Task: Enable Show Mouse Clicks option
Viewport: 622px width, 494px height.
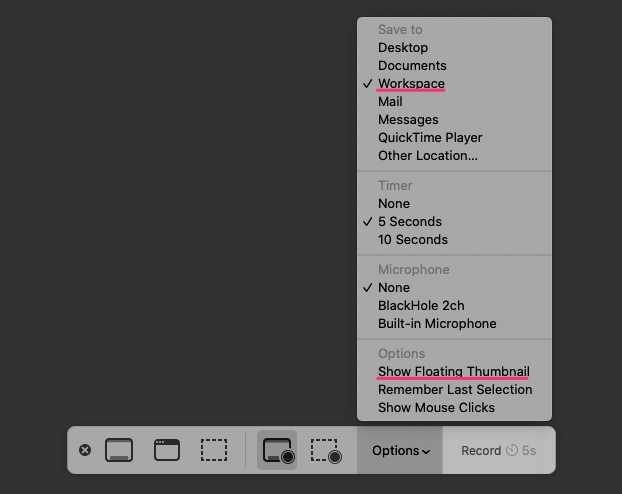Action: pyautogui.click(x=436, y=407)
